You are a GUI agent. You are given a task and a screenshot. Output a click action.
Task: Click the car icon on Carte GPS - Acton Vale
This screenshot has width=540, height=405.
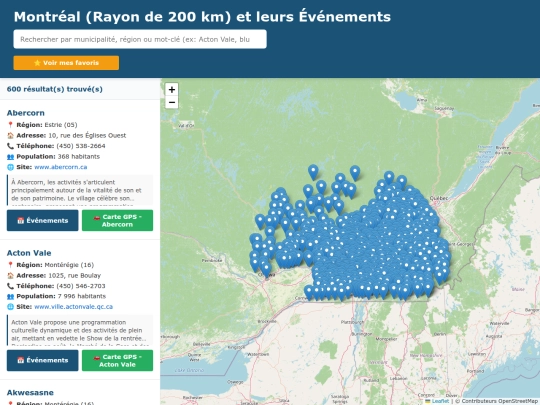[97, 357]
